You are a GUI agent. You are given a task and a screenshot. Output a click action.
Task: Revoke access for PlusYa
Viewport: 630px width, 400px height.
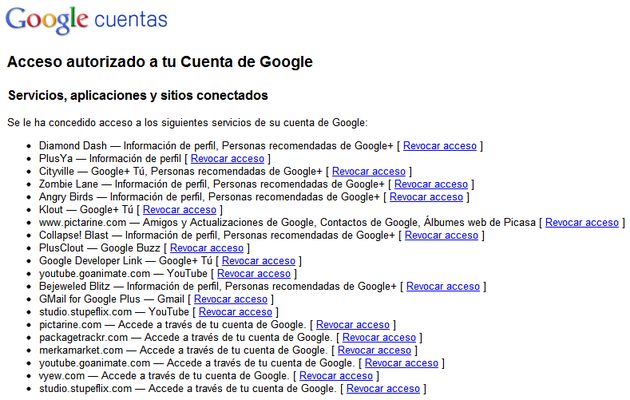coord(227,159)
